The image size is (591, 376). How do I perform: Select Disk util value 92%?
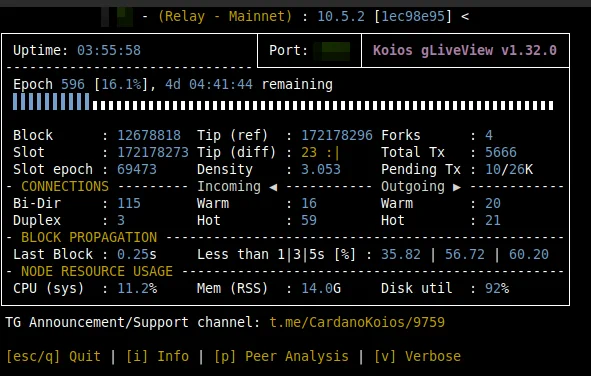click(497, 288)
